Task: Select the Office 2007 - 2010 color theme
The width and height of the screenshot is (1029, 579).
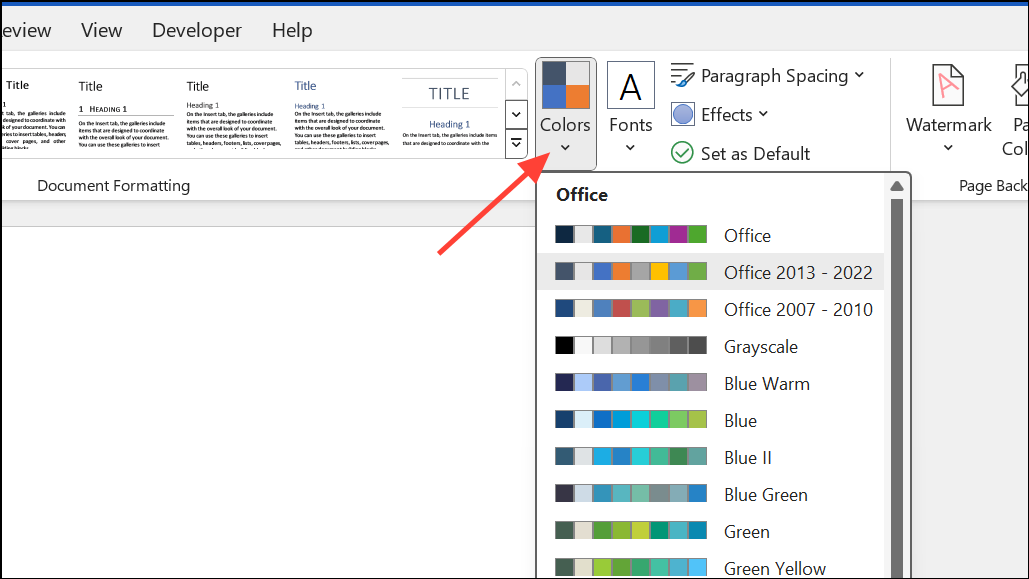Action: pyautogui.click(x=711, y=309)
